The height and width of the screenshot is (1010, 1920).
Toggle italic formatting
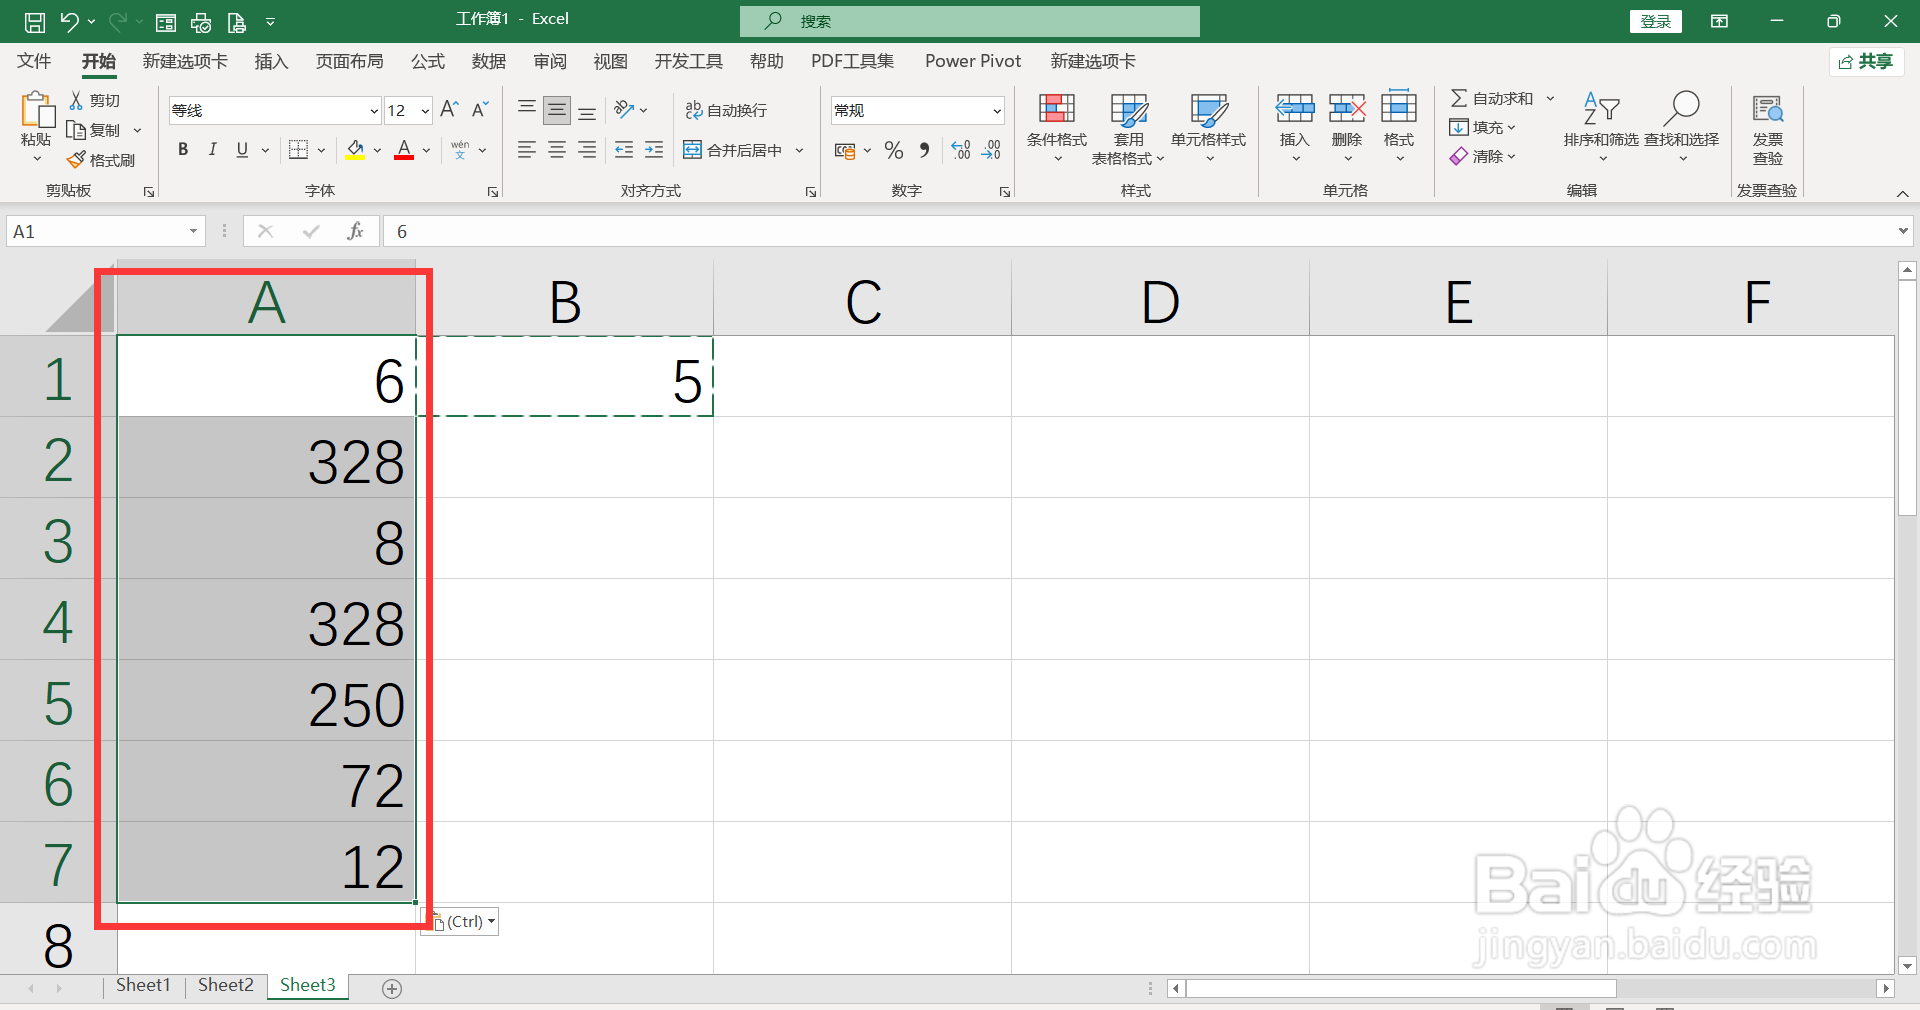pyautogui.click(x=212, y=150)
